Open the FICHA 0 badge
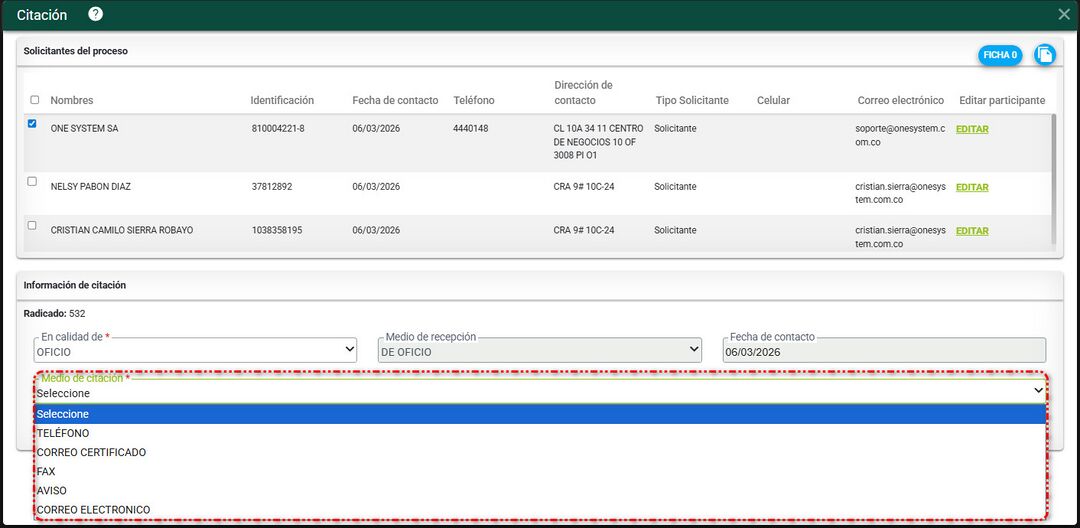This screenshot has height=528, width=1080. point(999,55)
